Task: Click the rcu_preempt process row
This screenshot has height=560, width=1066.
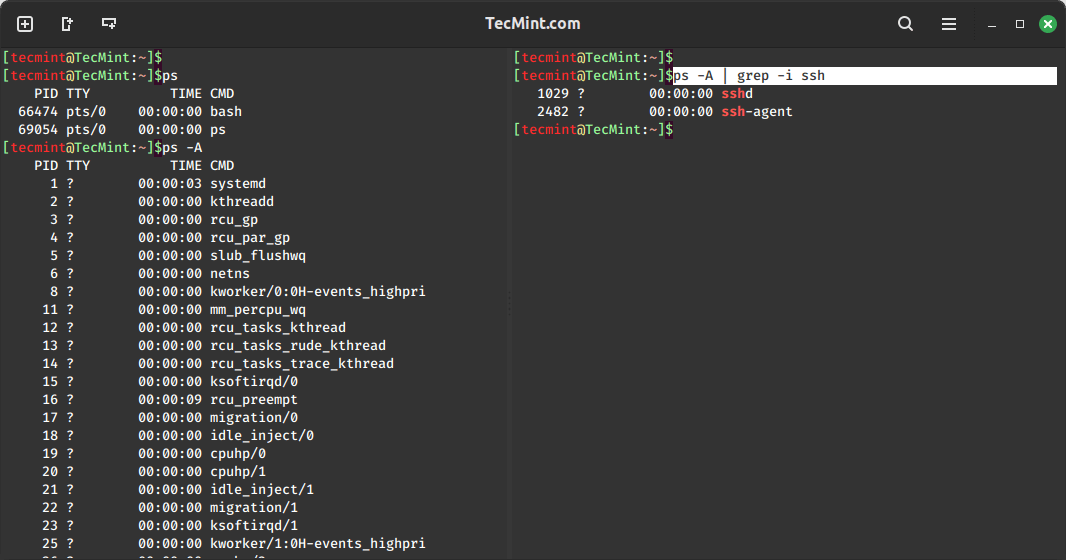Action: (x=253, y=400)
